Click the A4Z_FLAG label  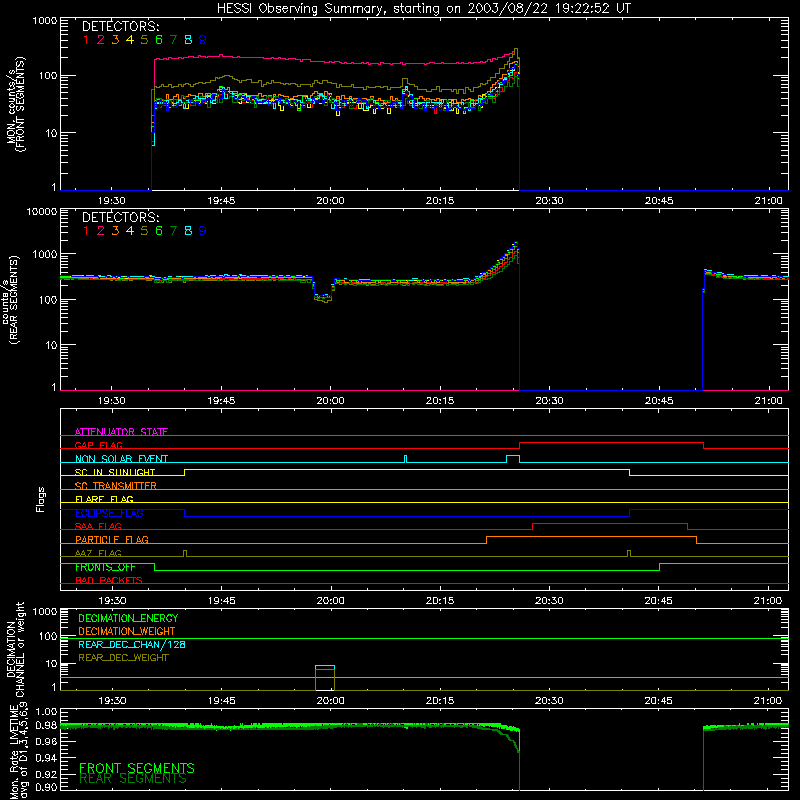(x=98, y=553)
